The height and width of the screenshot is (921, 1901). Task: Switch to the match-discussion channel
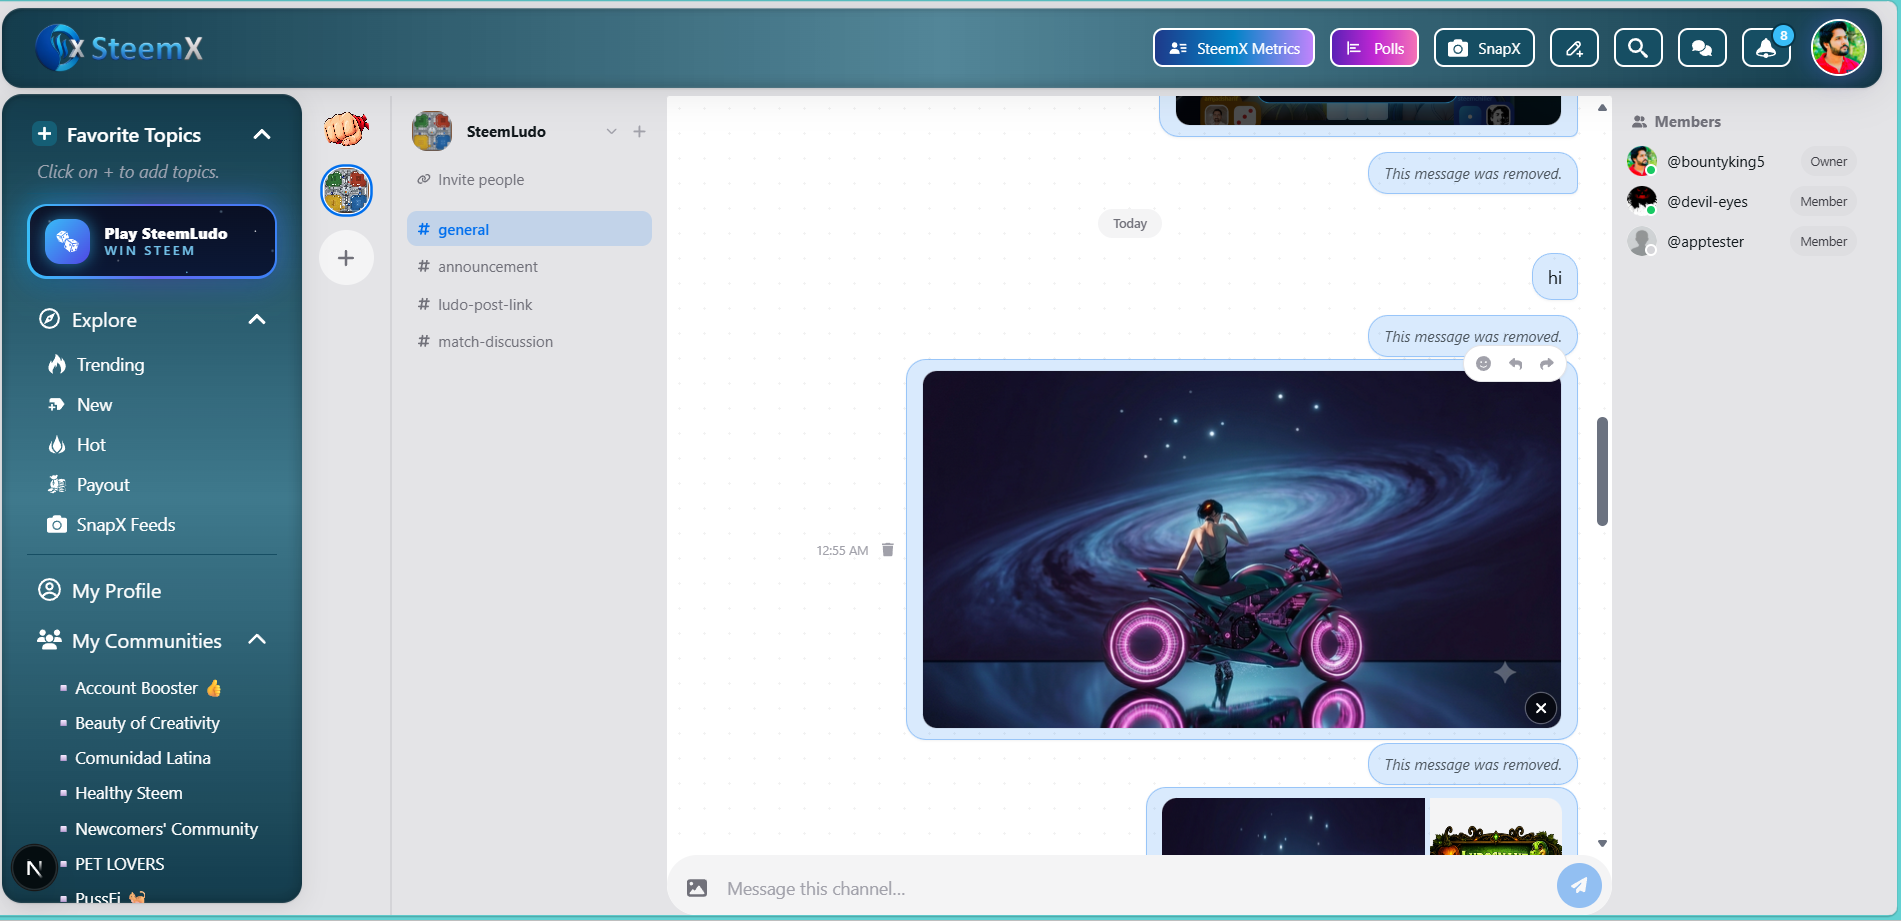pyautogui.click(x=529, y=342)
